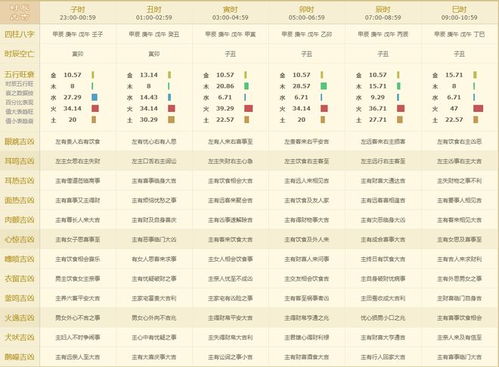Click the 四柱八字 cell in 子时 column

click(x=78, y=34)
